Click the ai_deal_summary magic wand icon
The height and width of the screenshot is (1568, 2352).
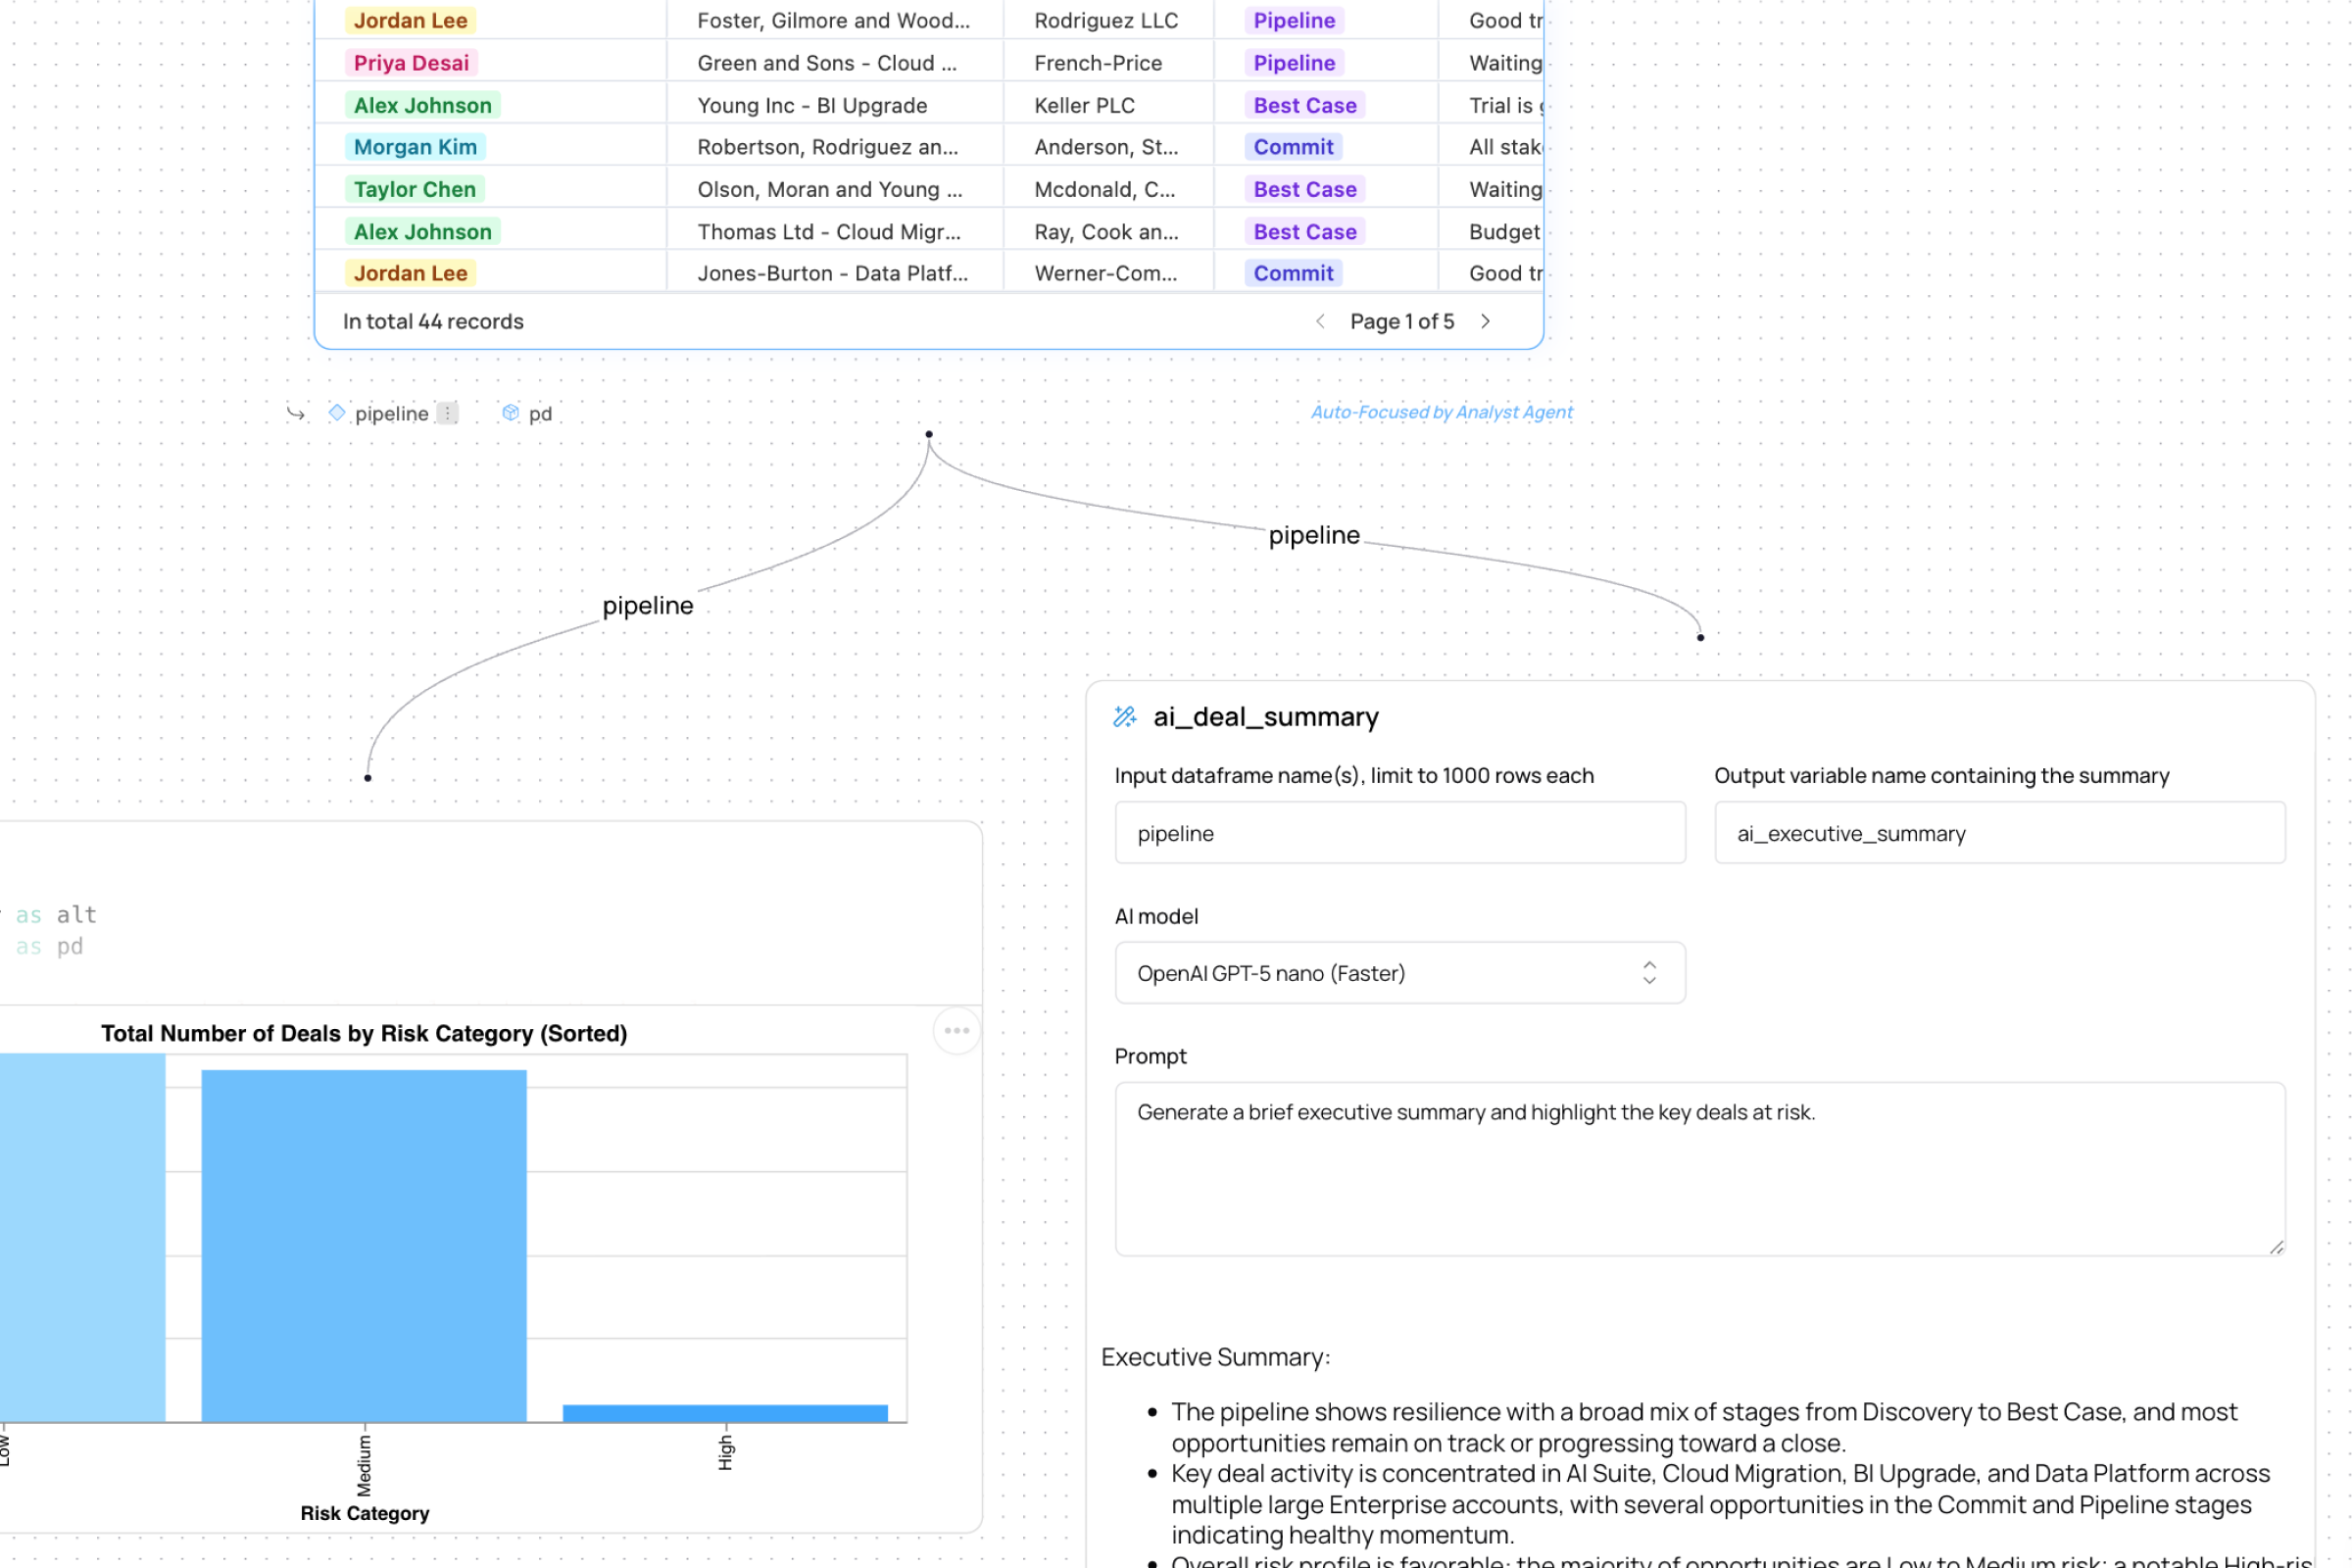click(x=1125, y=717)
